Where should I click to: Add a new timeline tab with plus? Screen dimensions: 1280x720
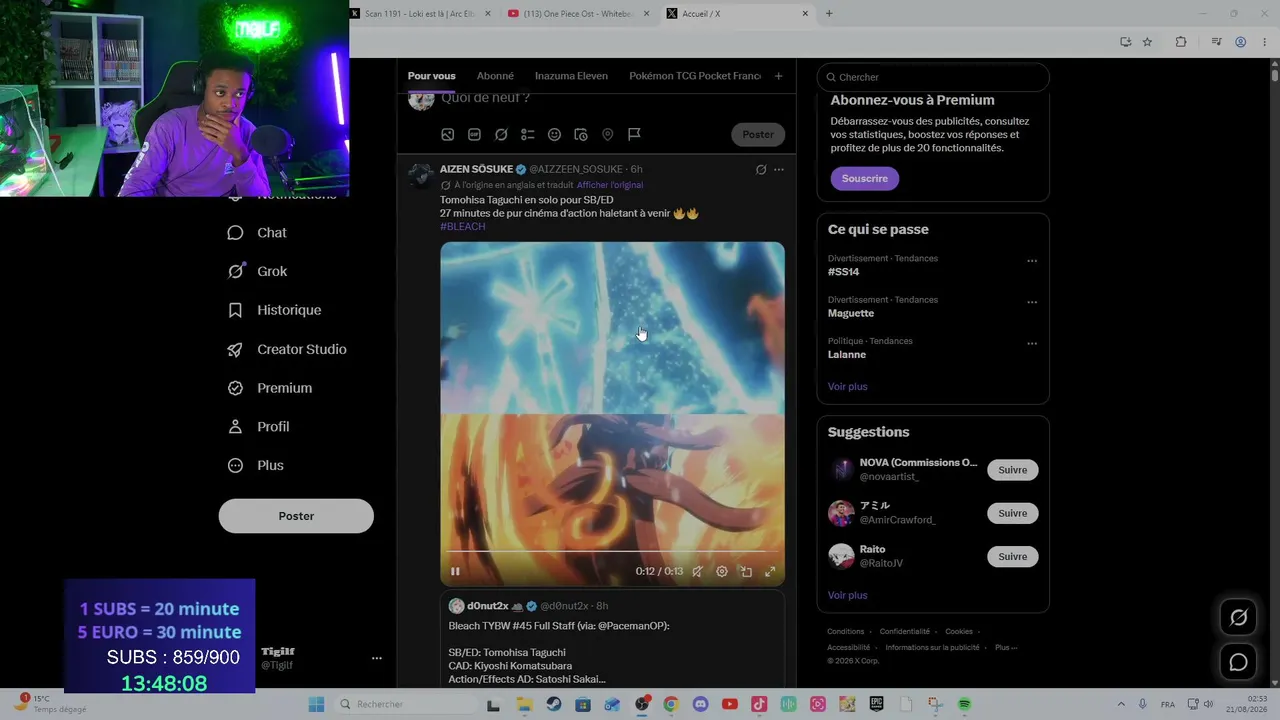tap(778, 76)
